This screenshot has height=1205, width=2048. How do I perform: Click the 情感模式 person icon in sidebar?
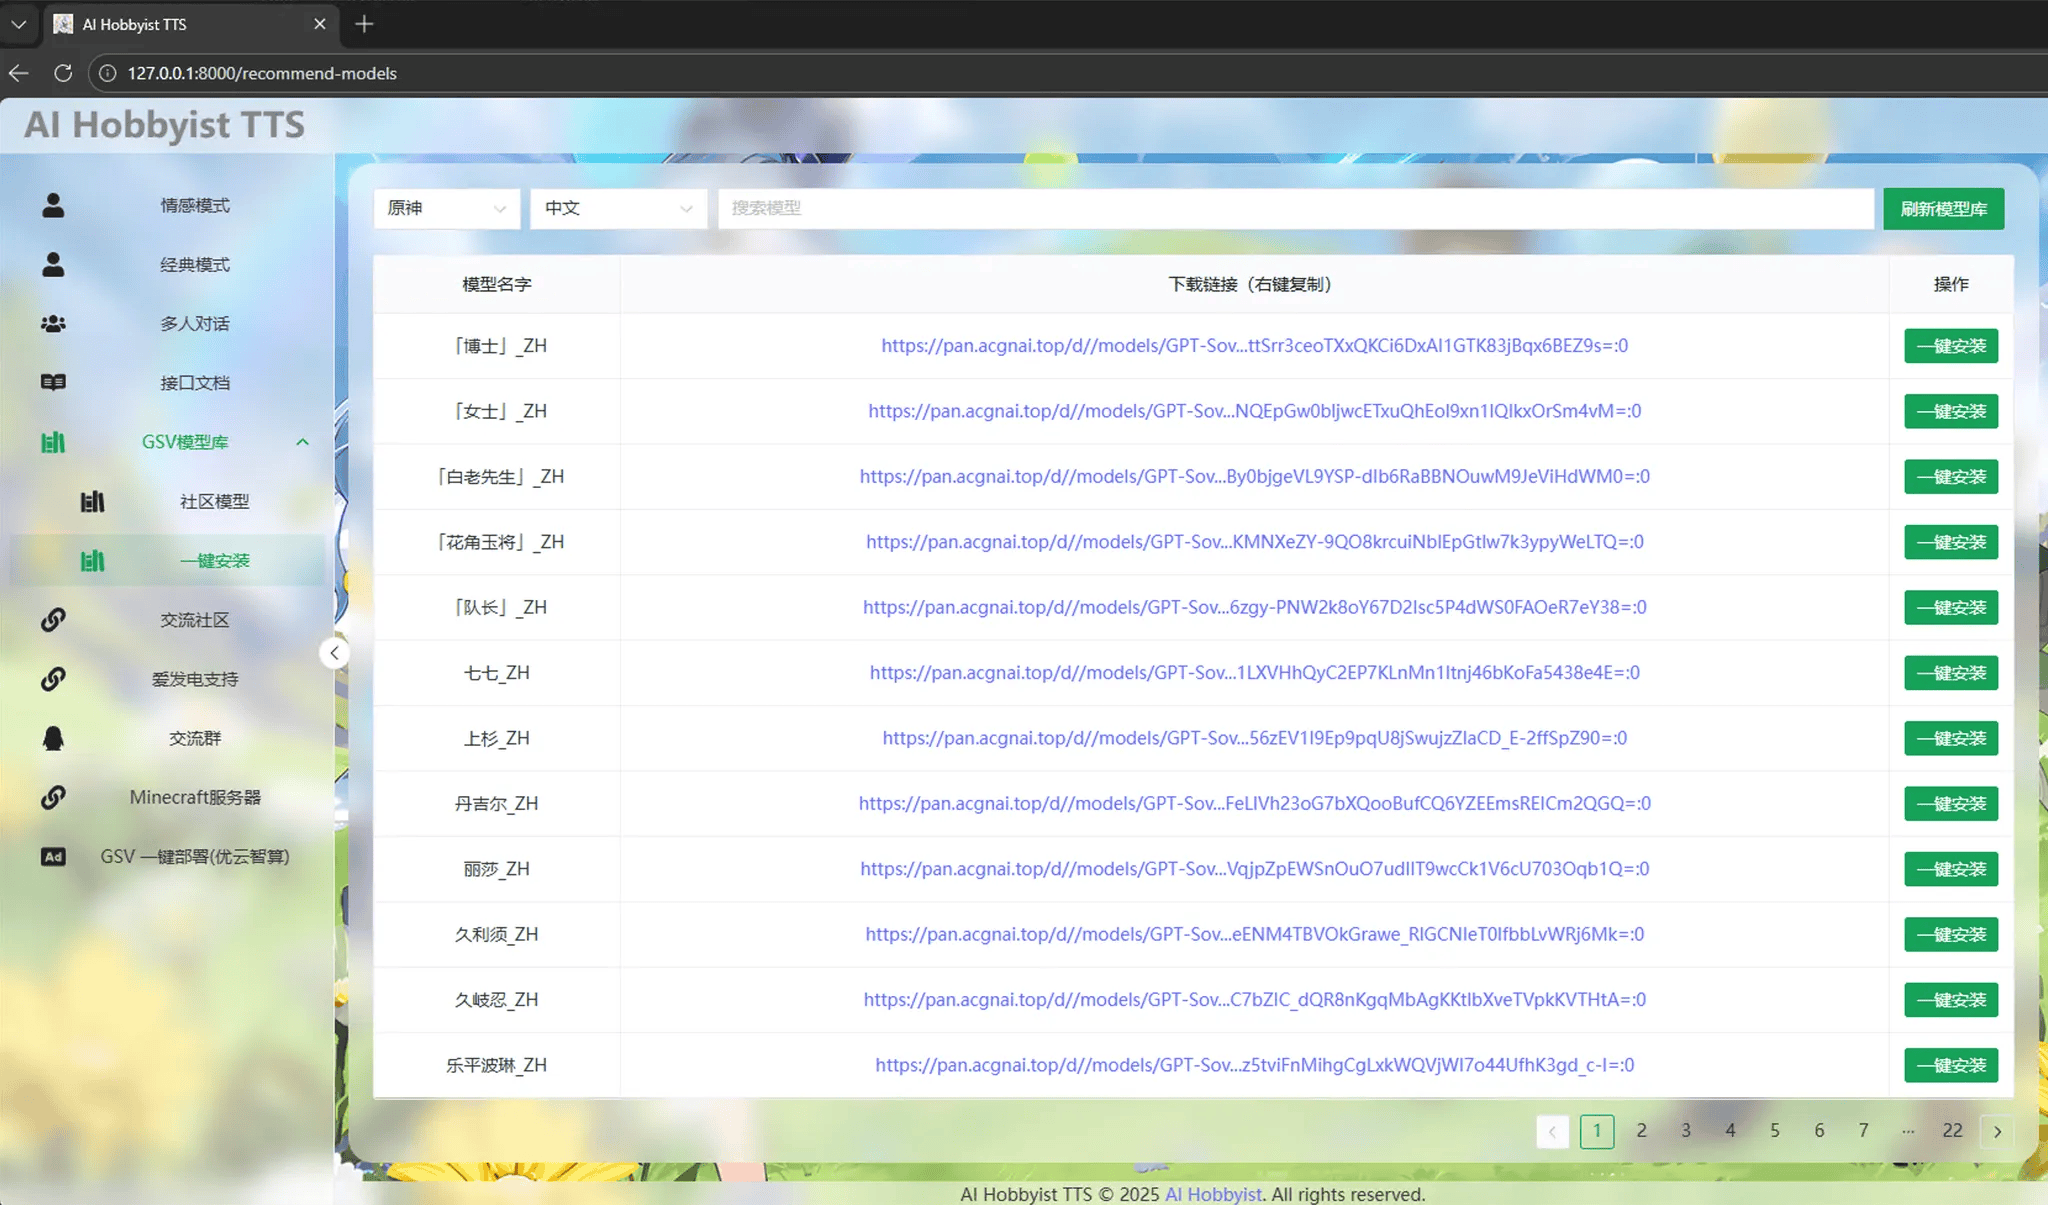coord(53,206)
